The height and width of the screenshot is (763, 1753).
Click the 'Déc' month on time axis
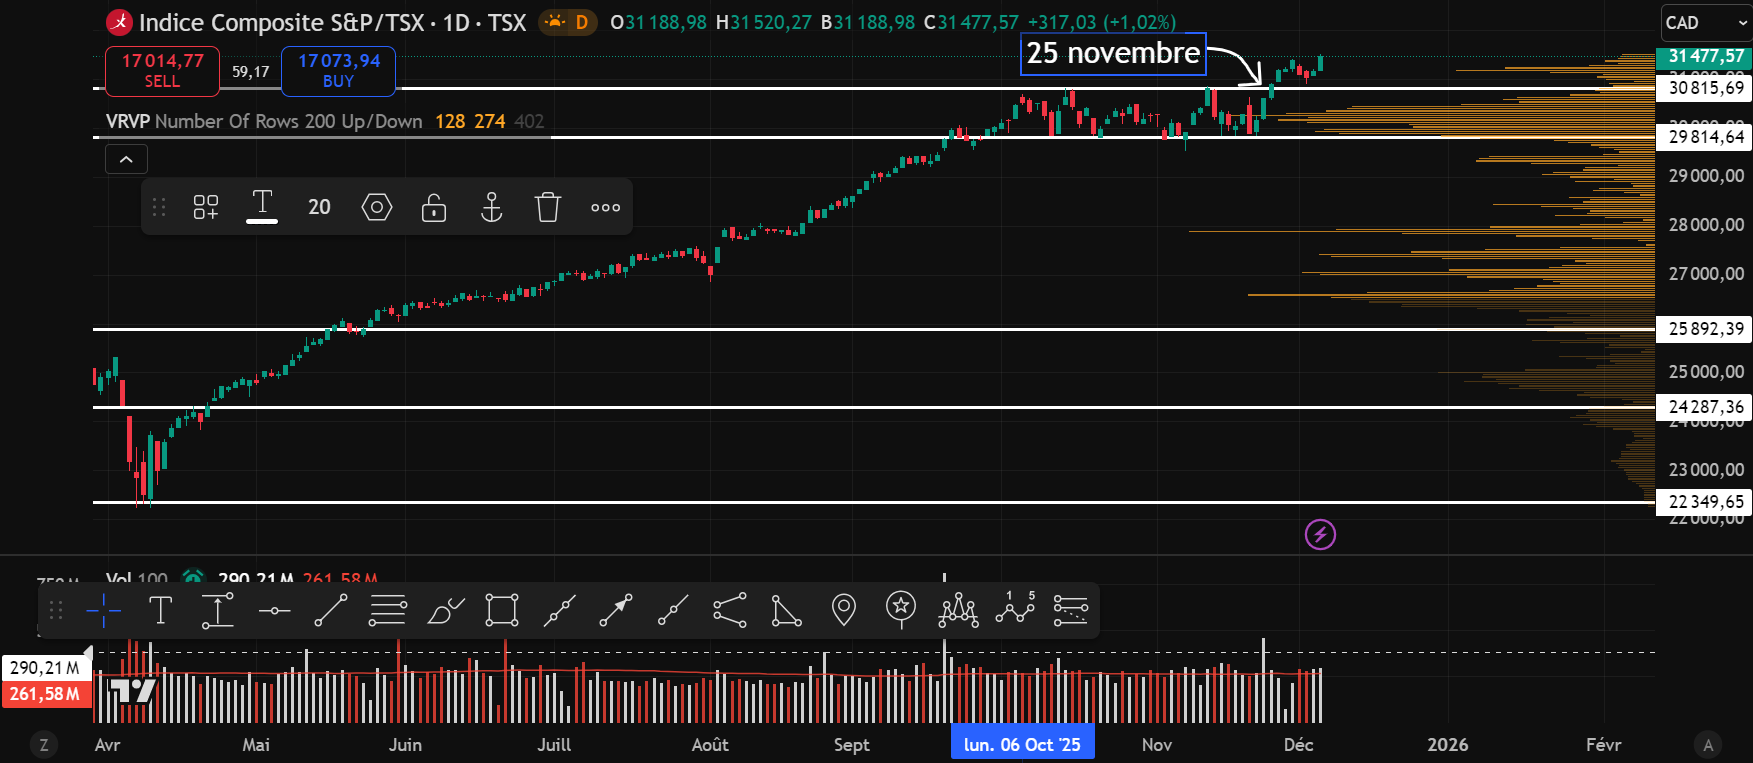pyautogui.click(x=1298, y=745)
